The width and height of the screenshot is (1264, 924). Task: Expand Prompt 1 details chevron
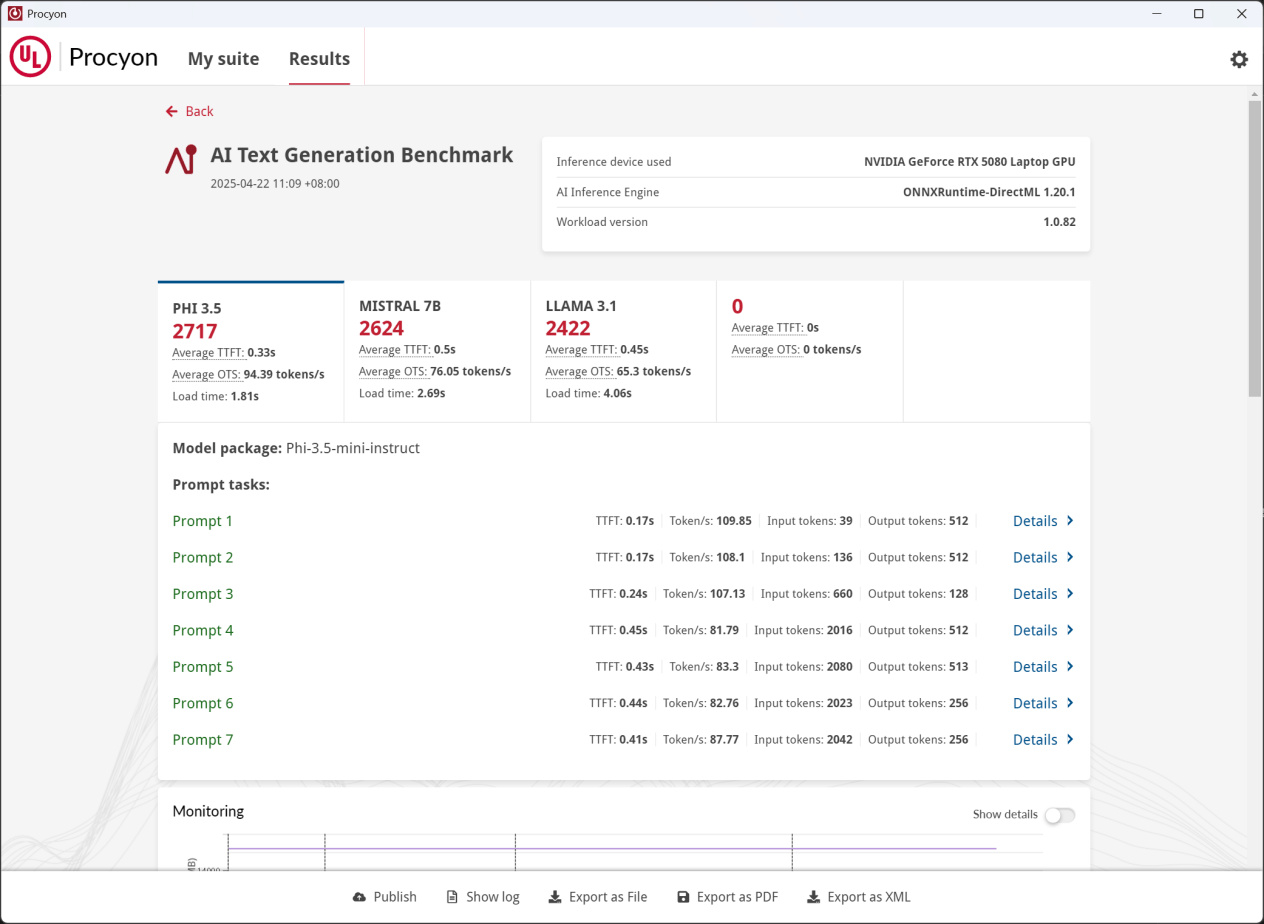click(x=1070, y=521)
